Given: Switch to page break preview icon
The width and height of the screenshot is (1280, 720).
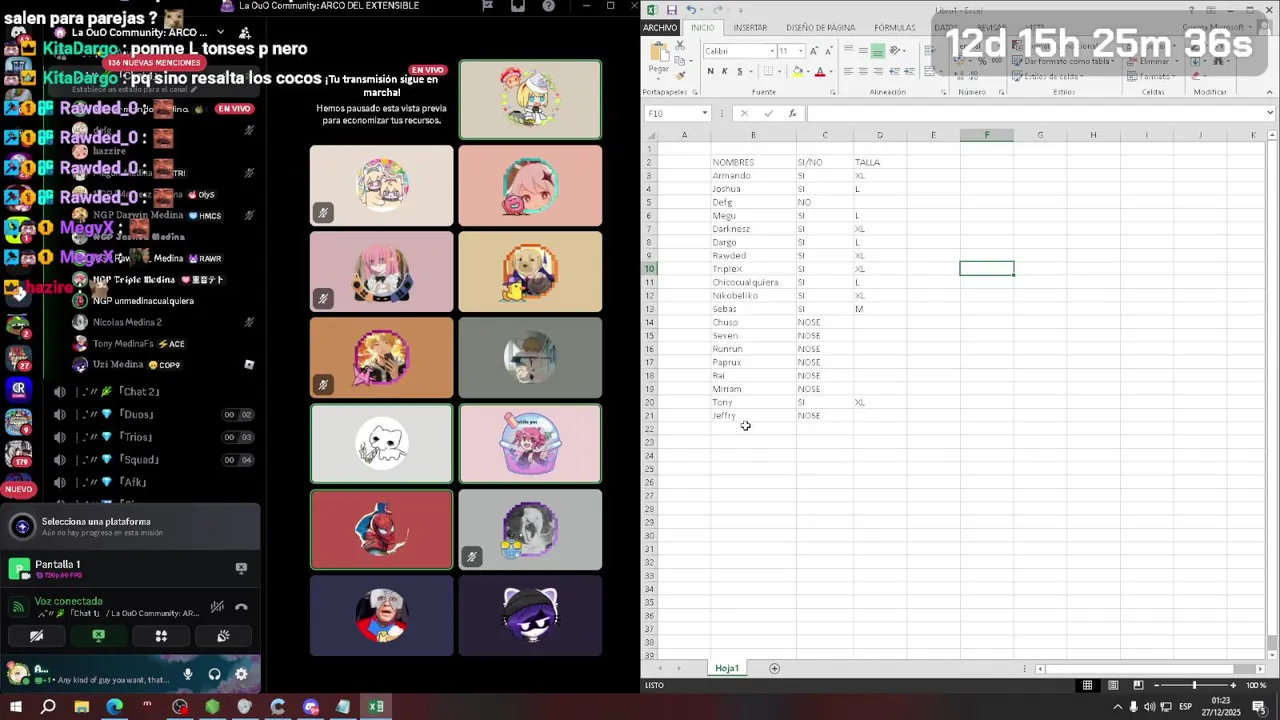Looking at the screenshot, I should click(1138, 685).
